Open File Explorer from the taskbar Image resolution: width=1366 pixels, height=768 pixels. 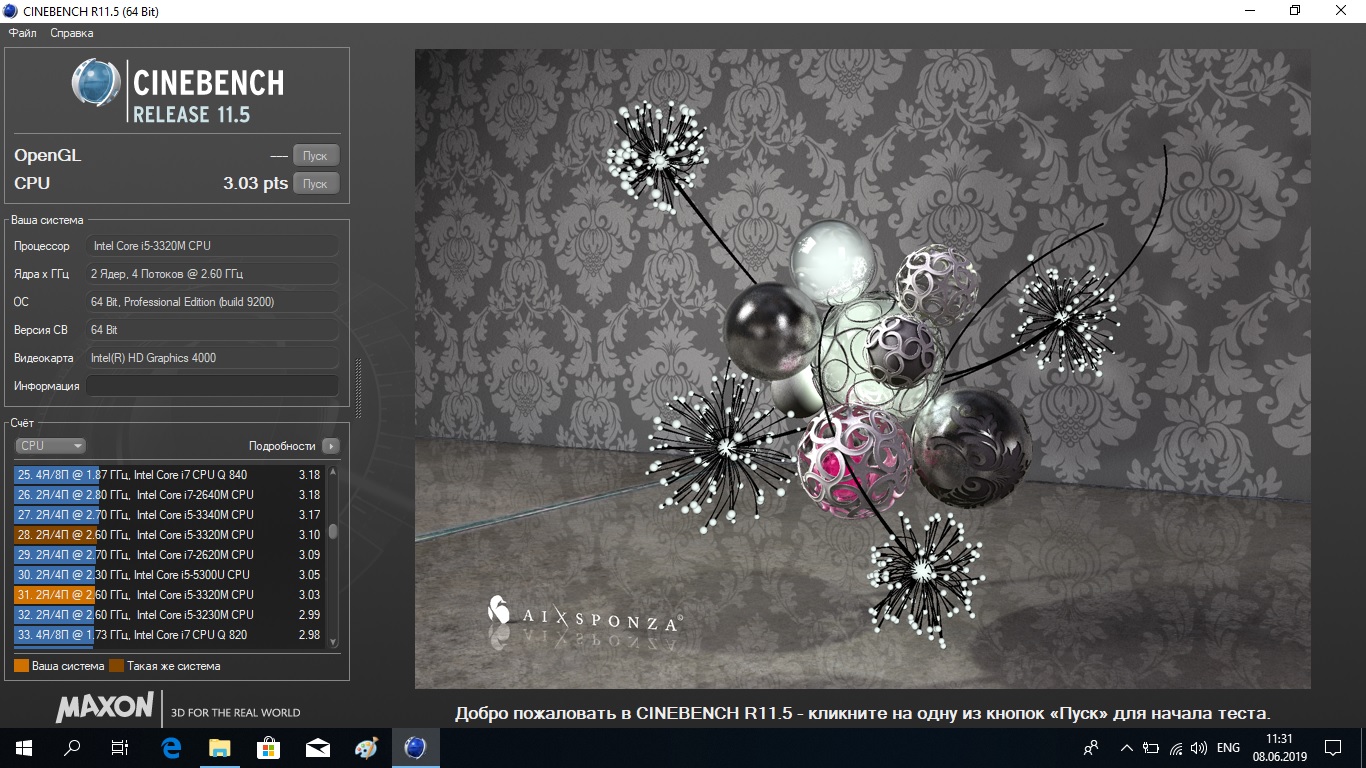(x=219, y=748)
